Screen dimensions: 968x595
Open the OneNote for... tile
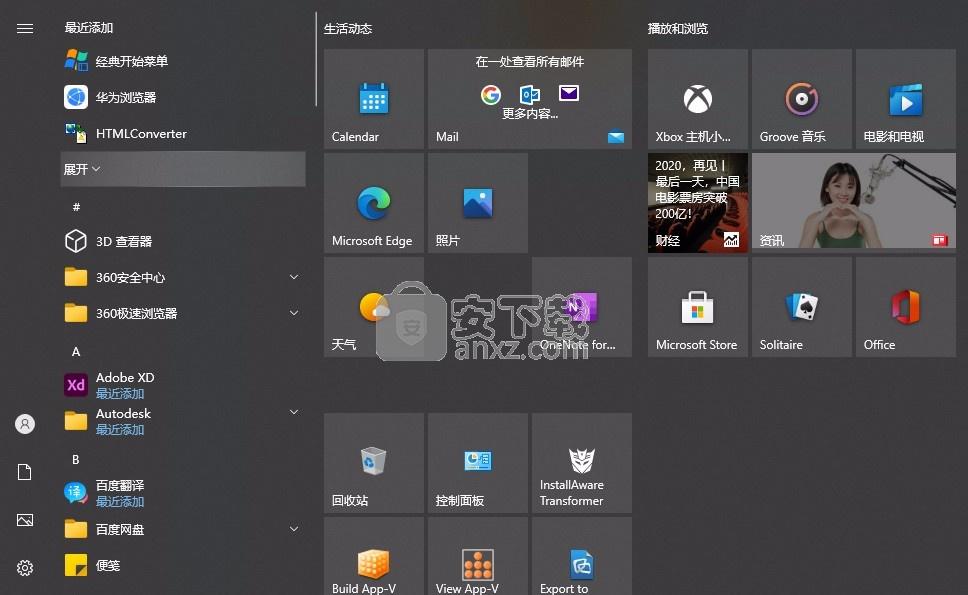coord(582,307)
